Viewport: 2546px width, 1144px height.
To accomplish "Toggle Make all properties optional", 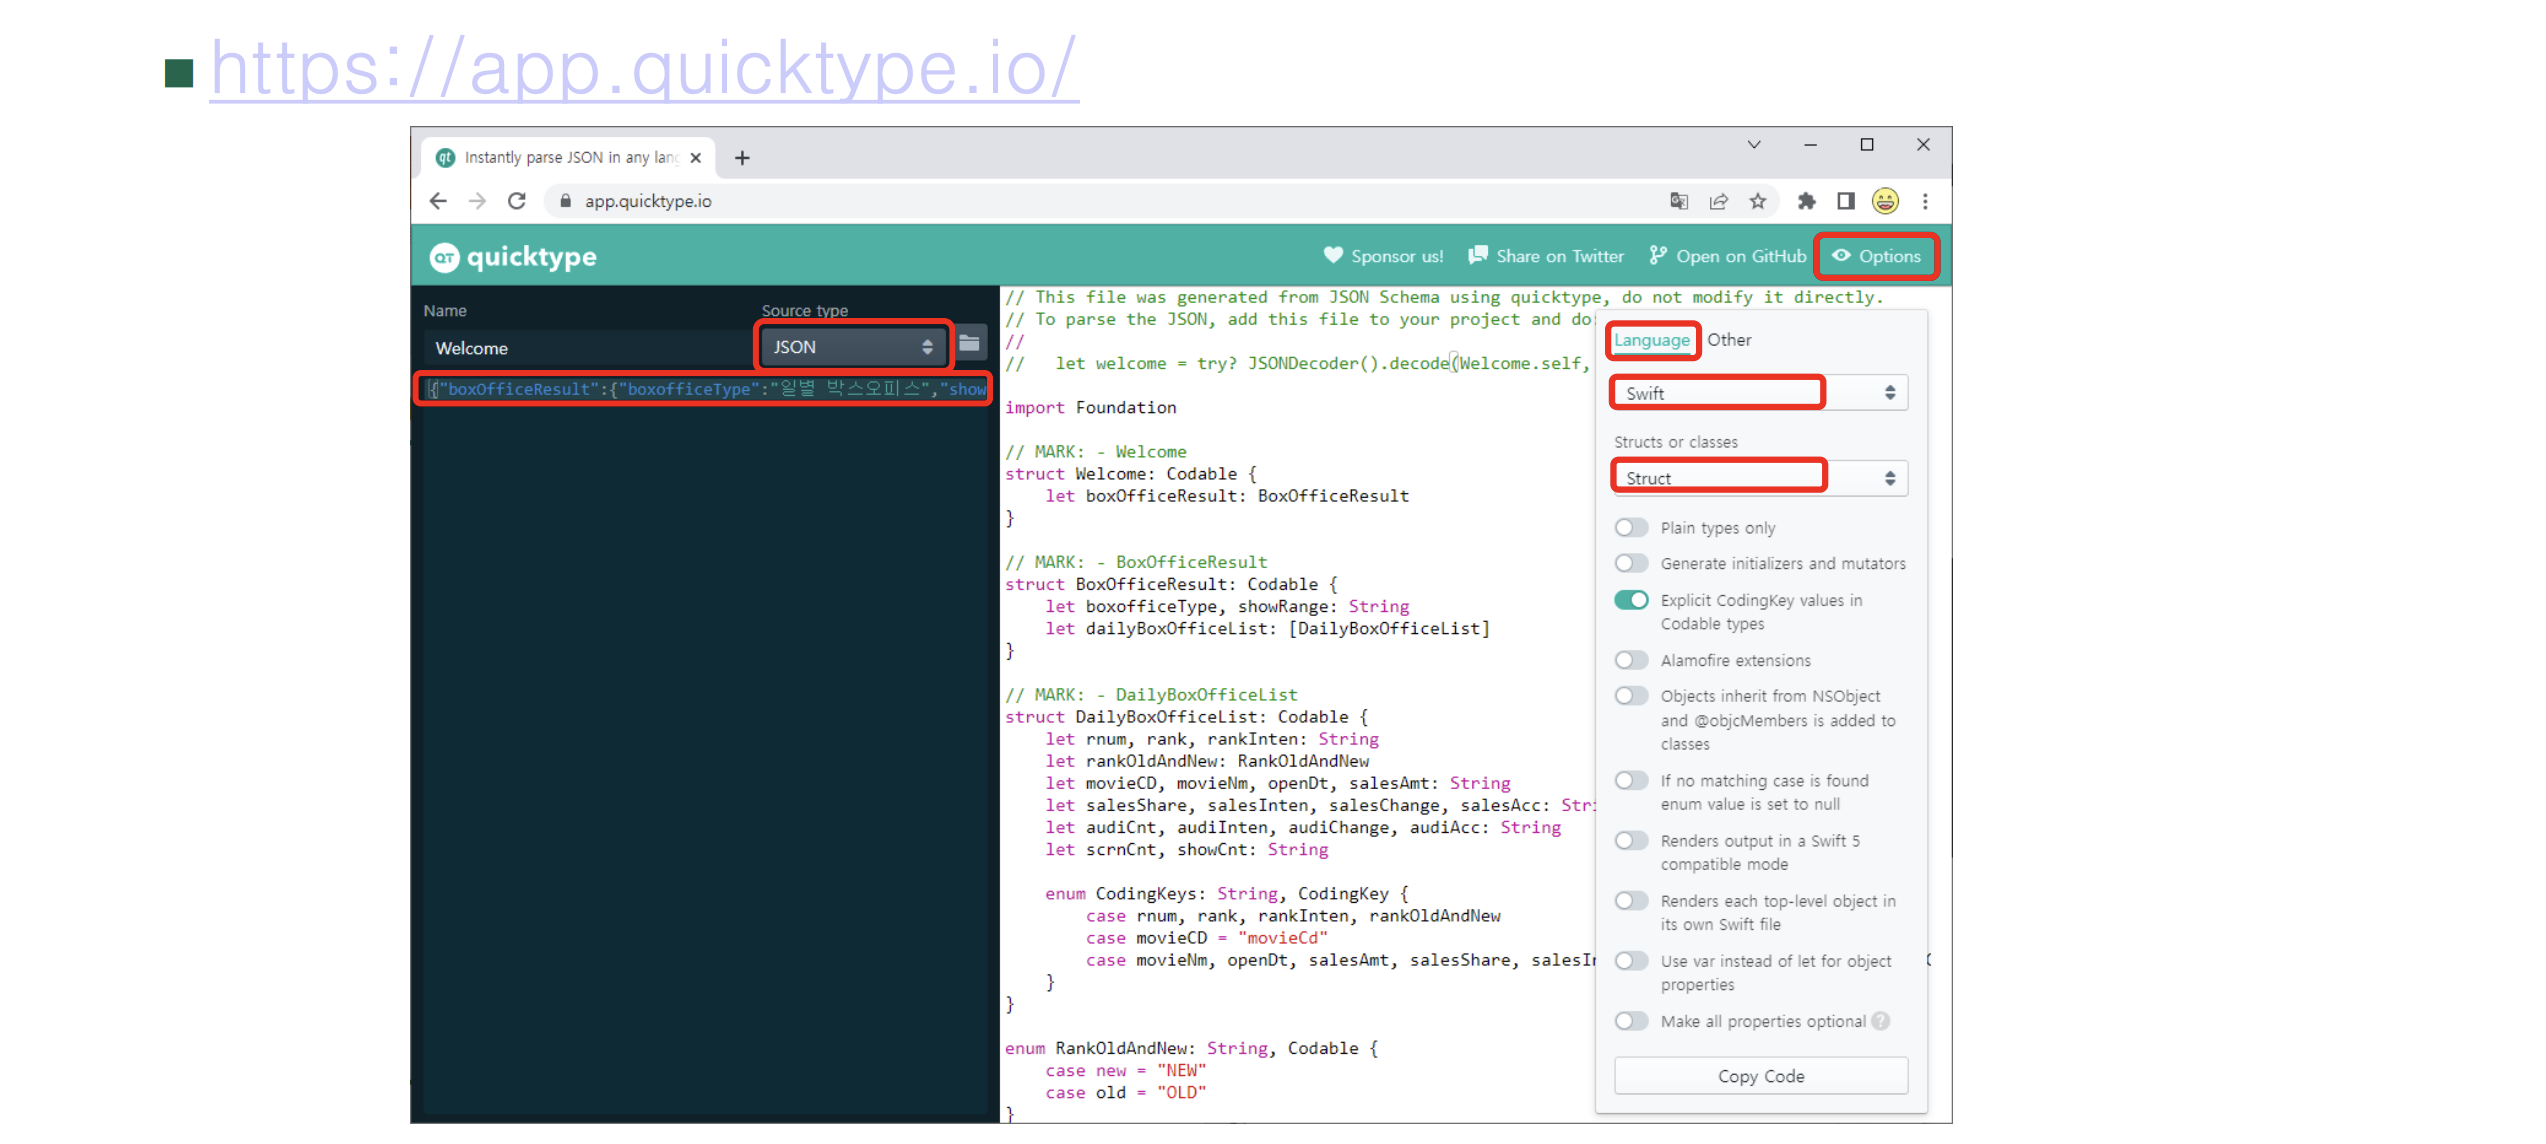I will click(1631, 1021).
